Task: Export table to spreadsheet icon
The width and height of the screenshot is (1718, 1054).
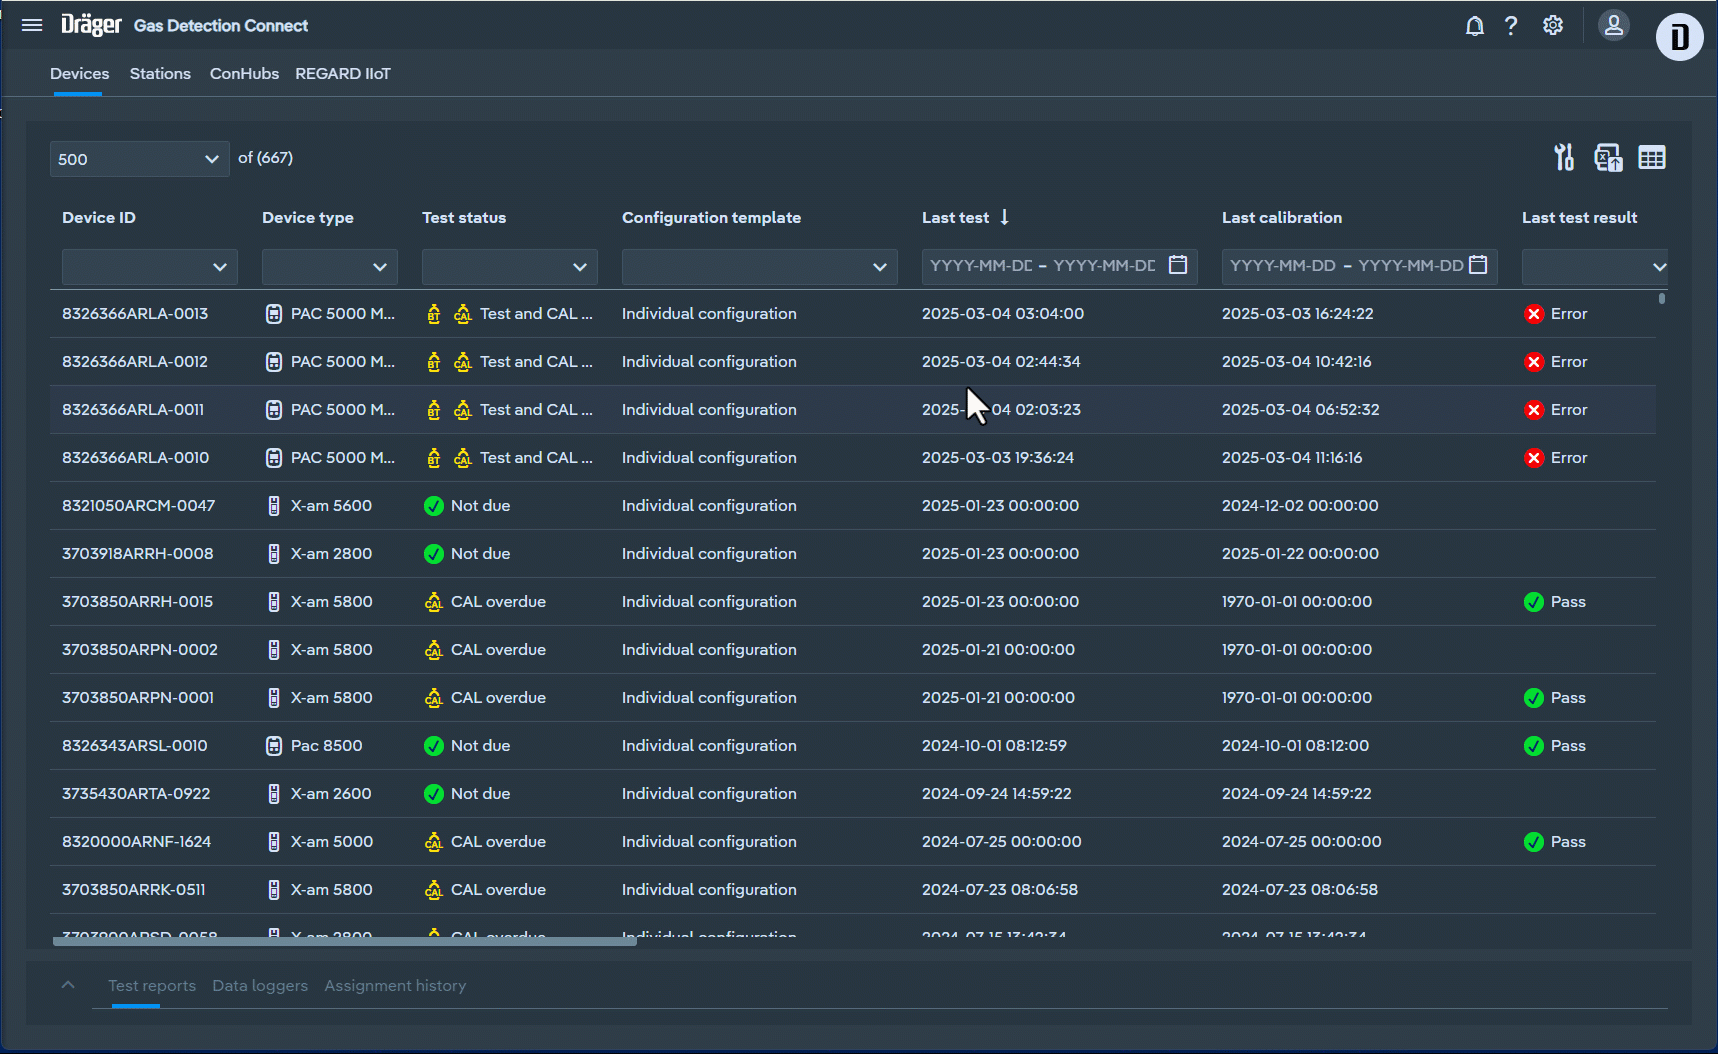Action: click(1608, 157)
